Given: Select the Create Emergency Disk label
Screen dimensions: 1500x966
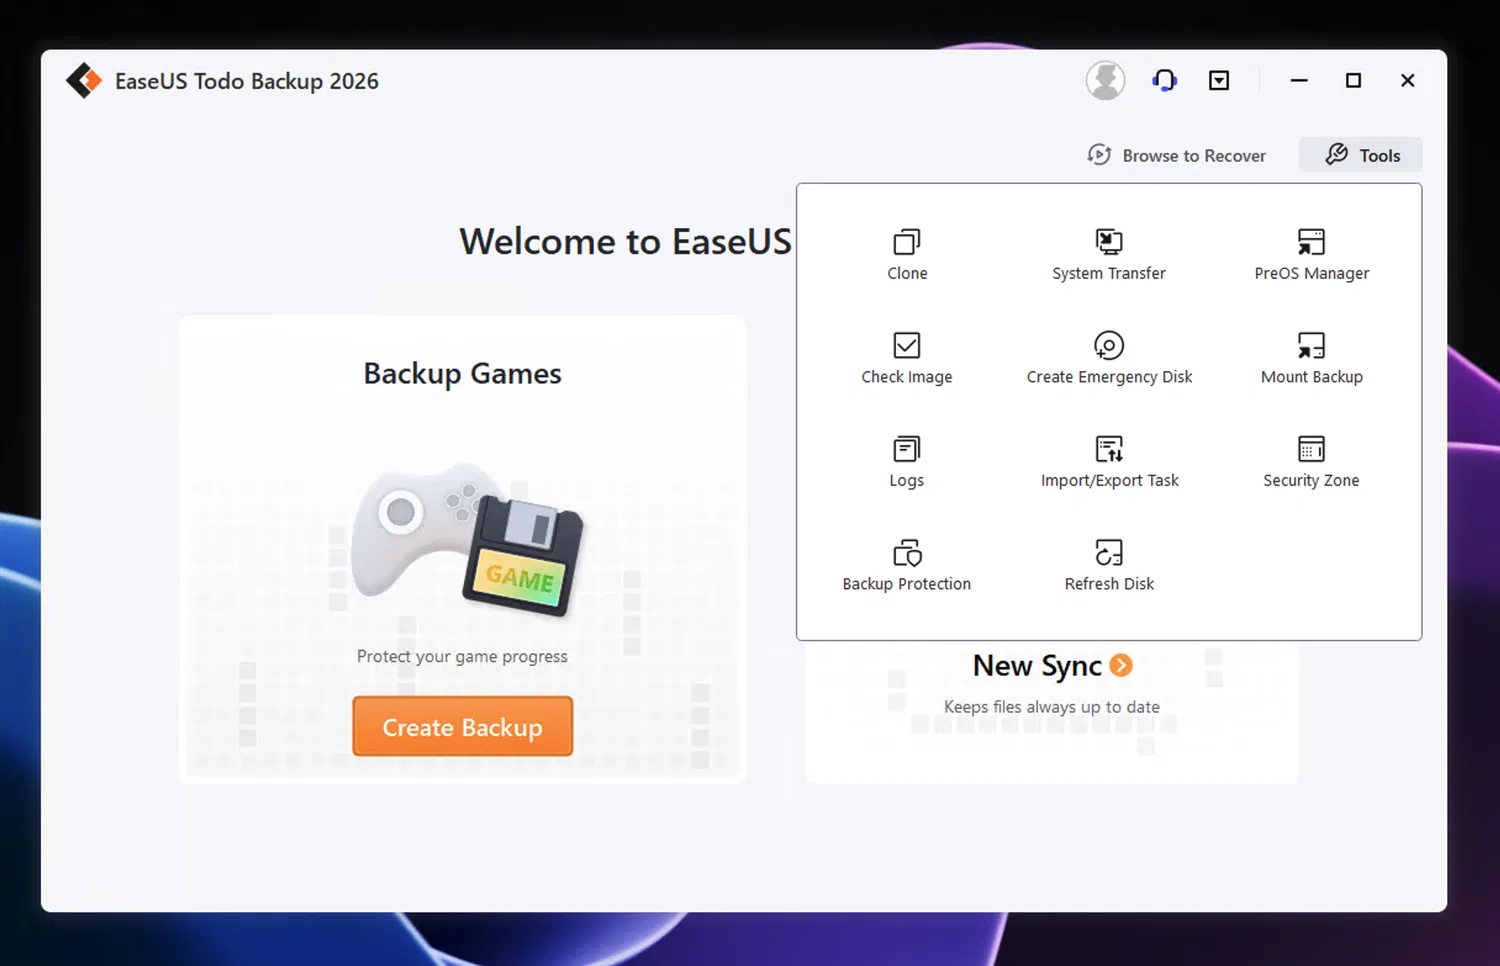Looking at the screenshot, I should click(x=1109, y=377).
